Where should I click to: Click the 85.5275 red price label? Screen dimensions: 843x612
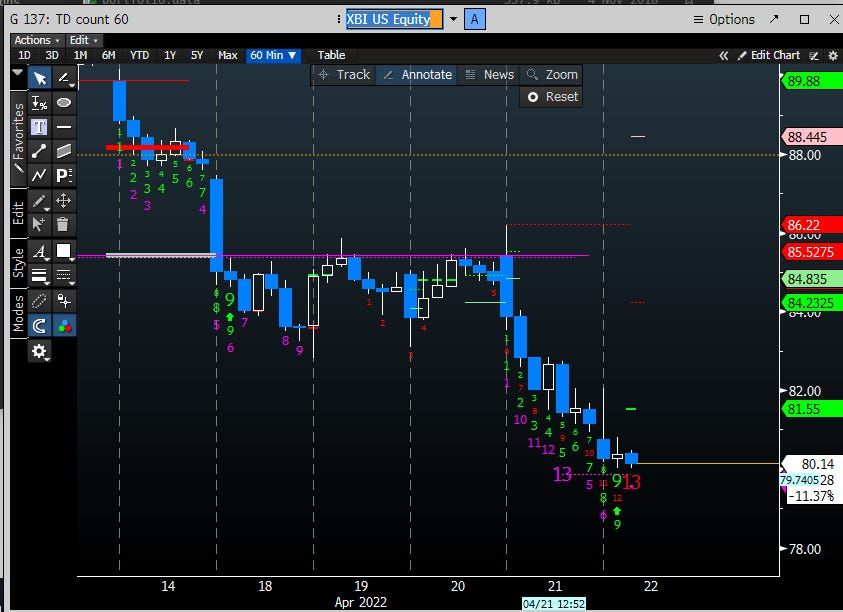point(812,252)
